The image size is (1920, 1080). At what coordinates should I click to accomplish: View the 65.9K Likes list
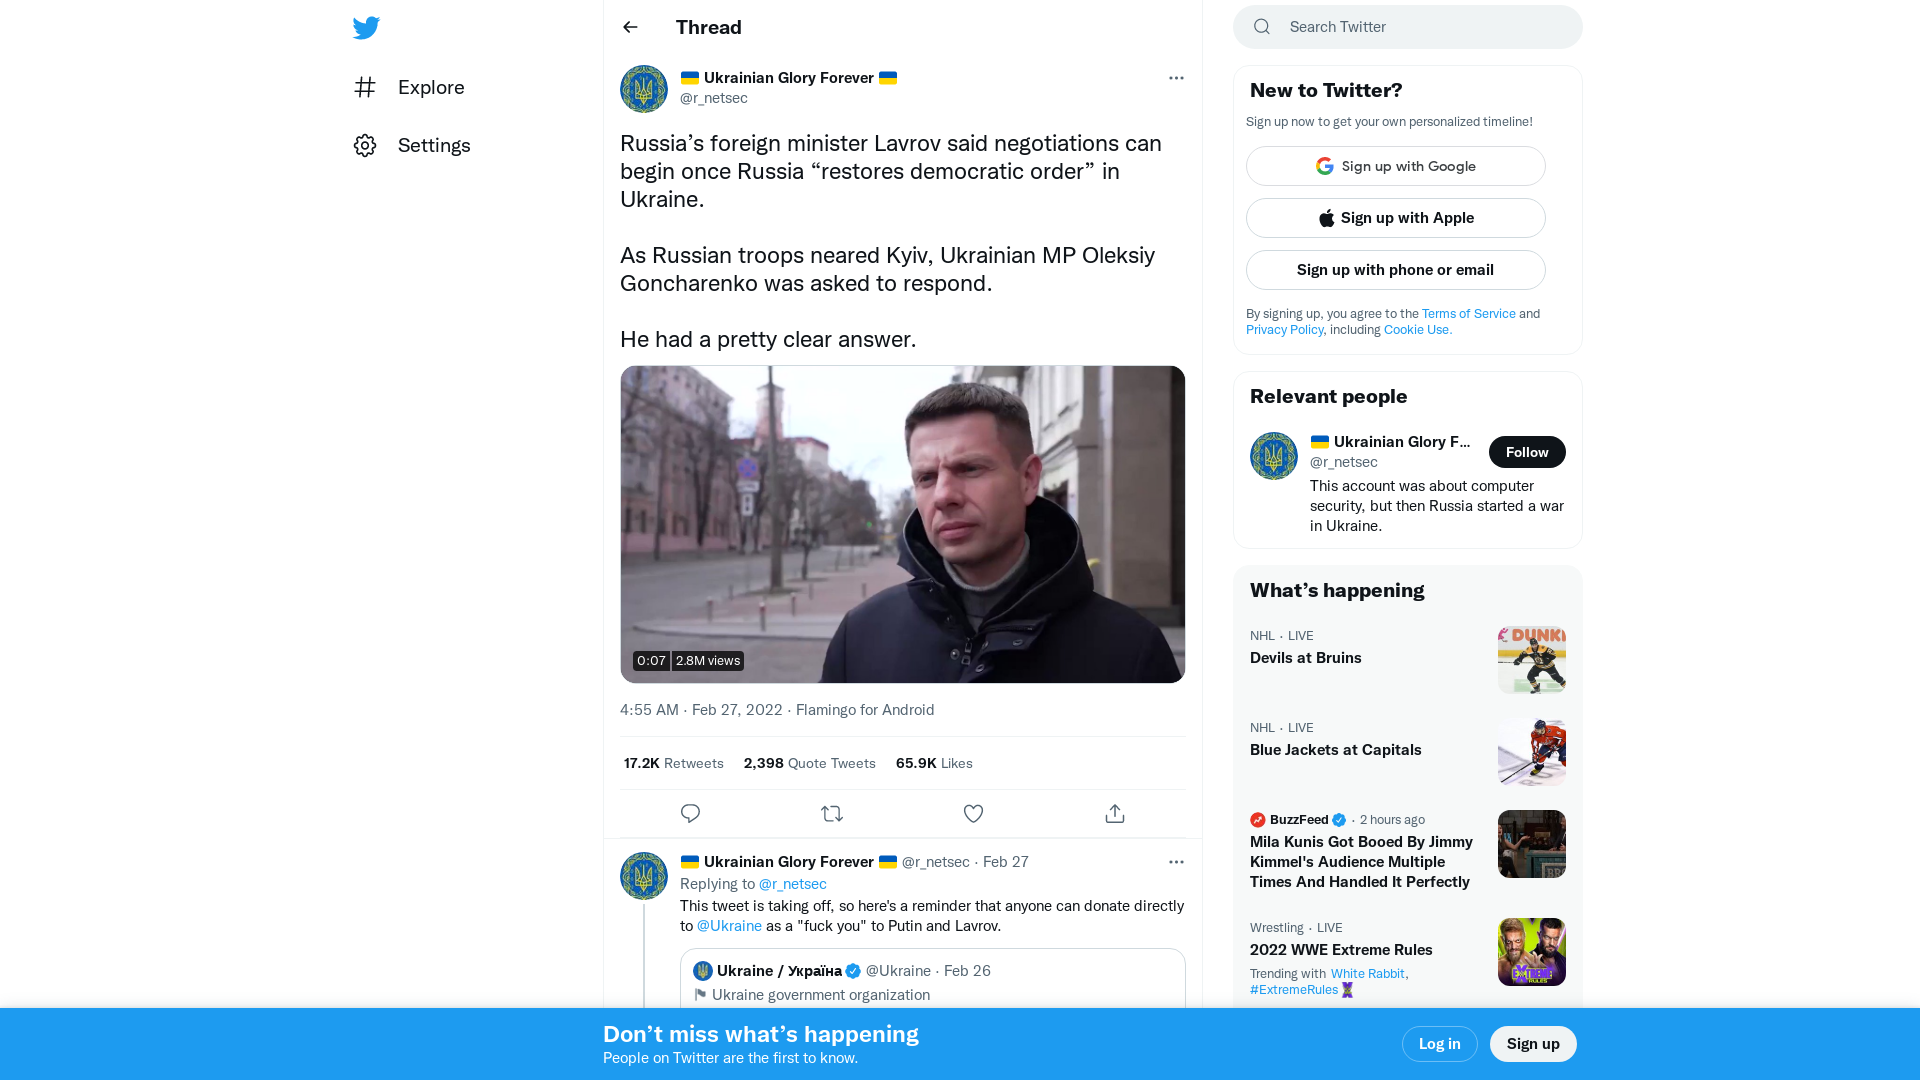pos(934,763)
